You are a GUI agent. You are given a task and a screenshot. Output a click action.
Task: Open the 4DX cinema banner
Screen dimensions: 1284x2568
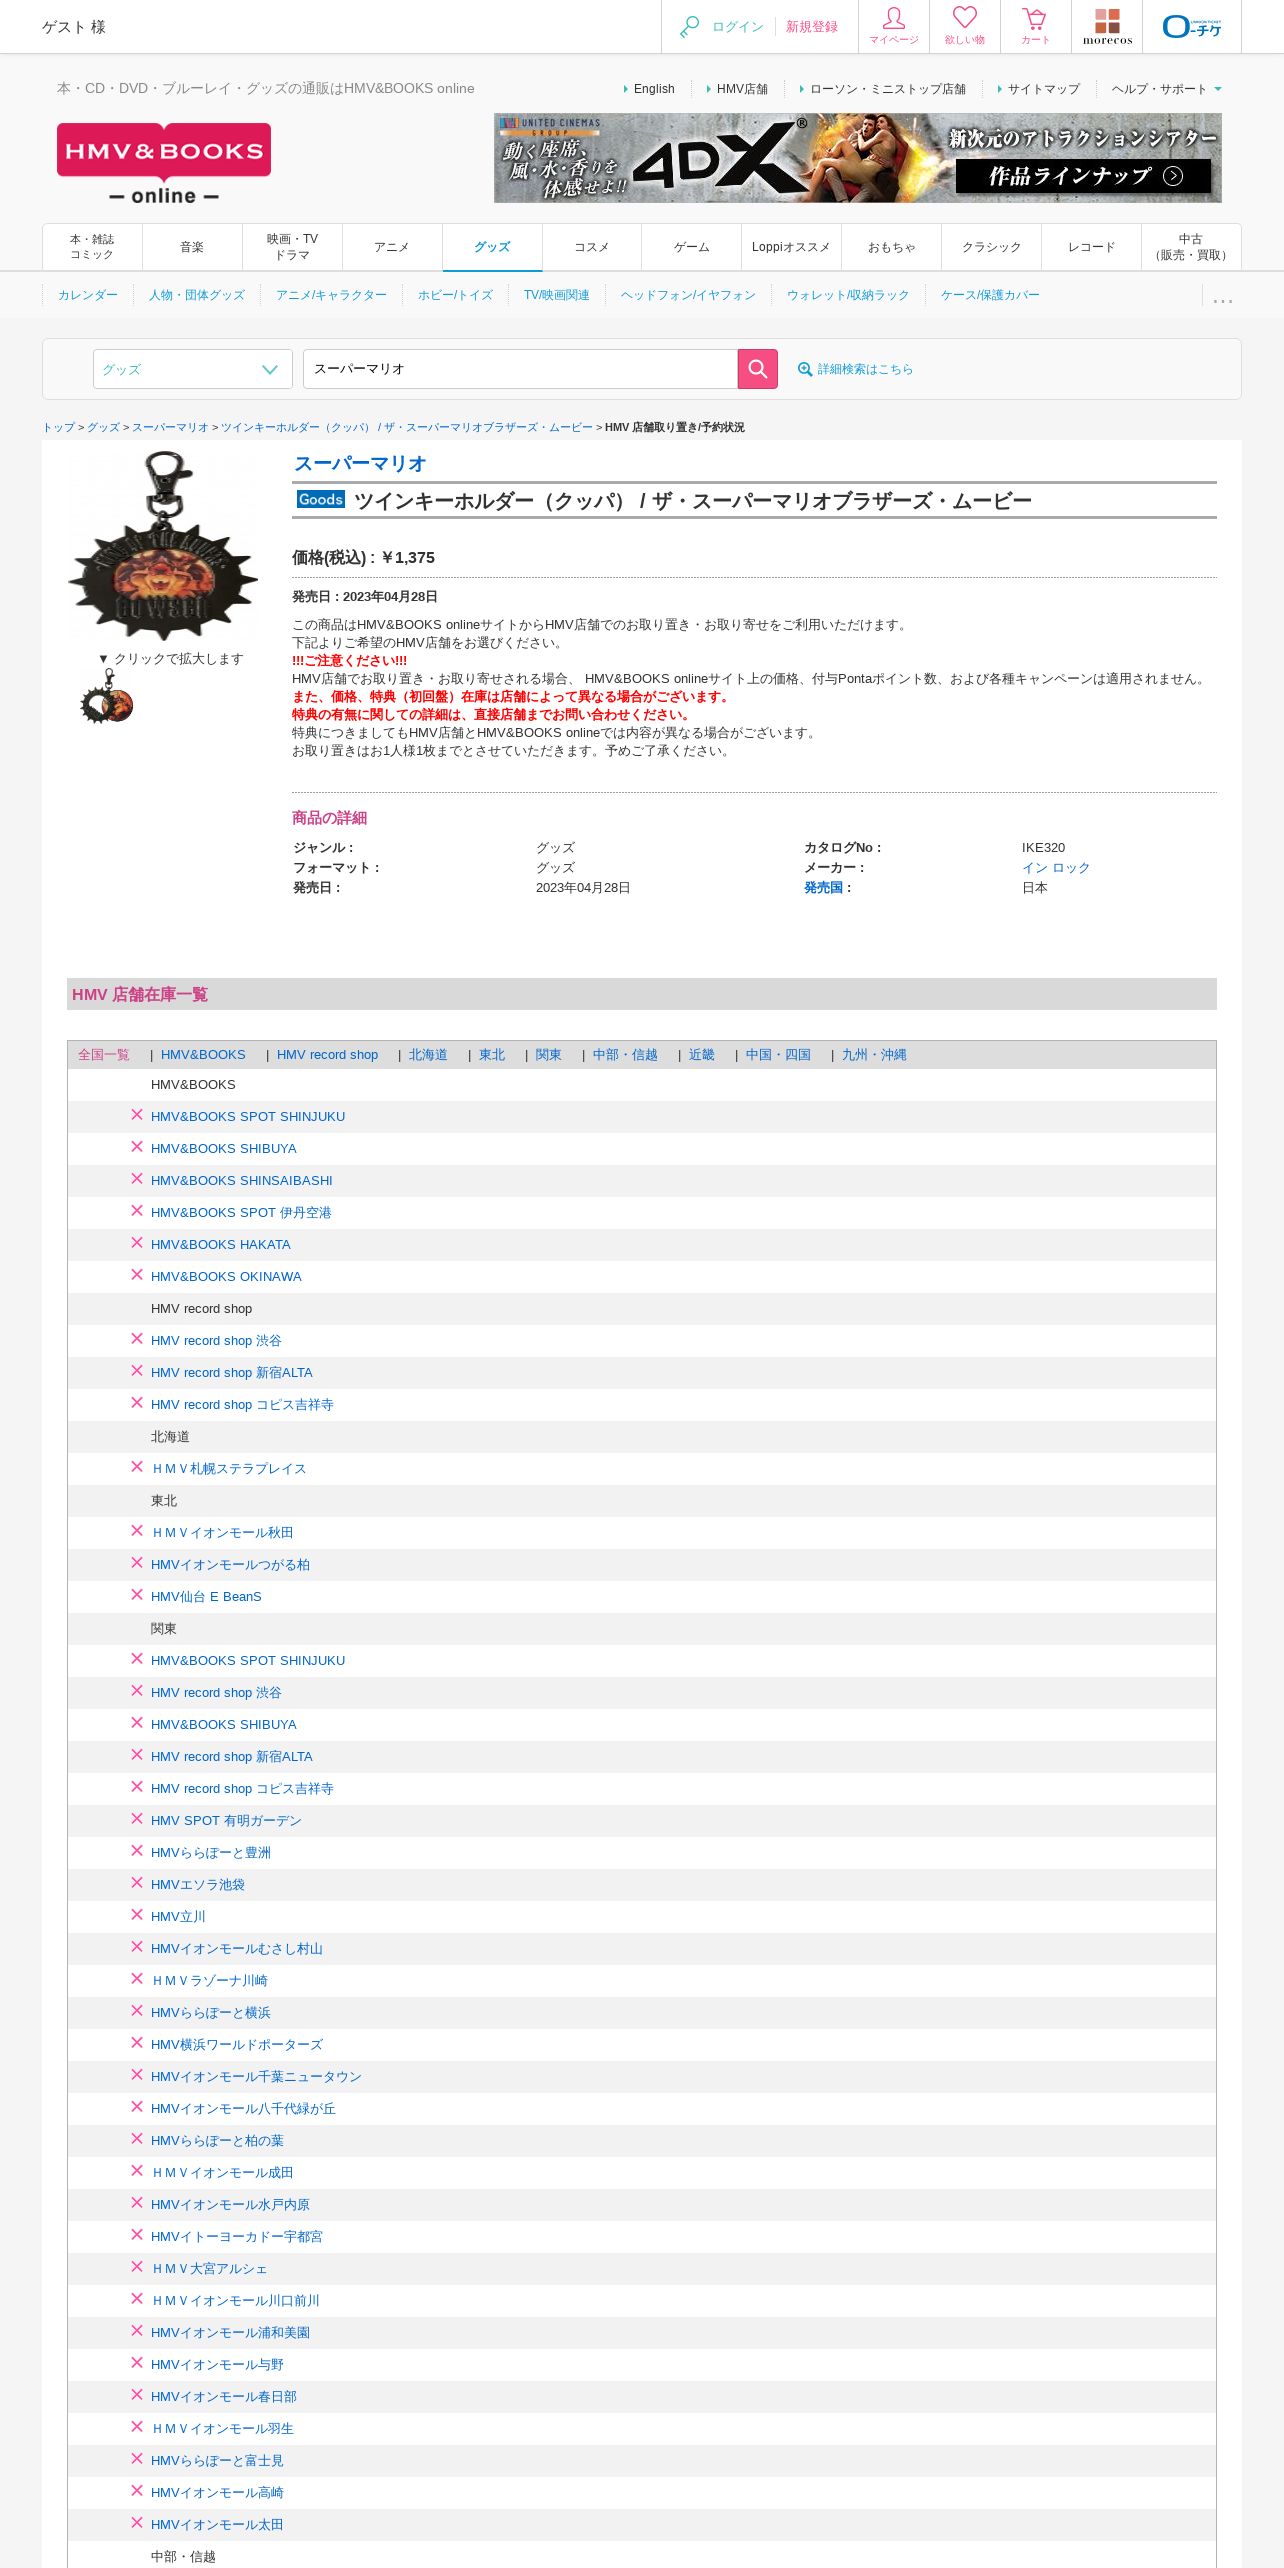coord(858,158)
